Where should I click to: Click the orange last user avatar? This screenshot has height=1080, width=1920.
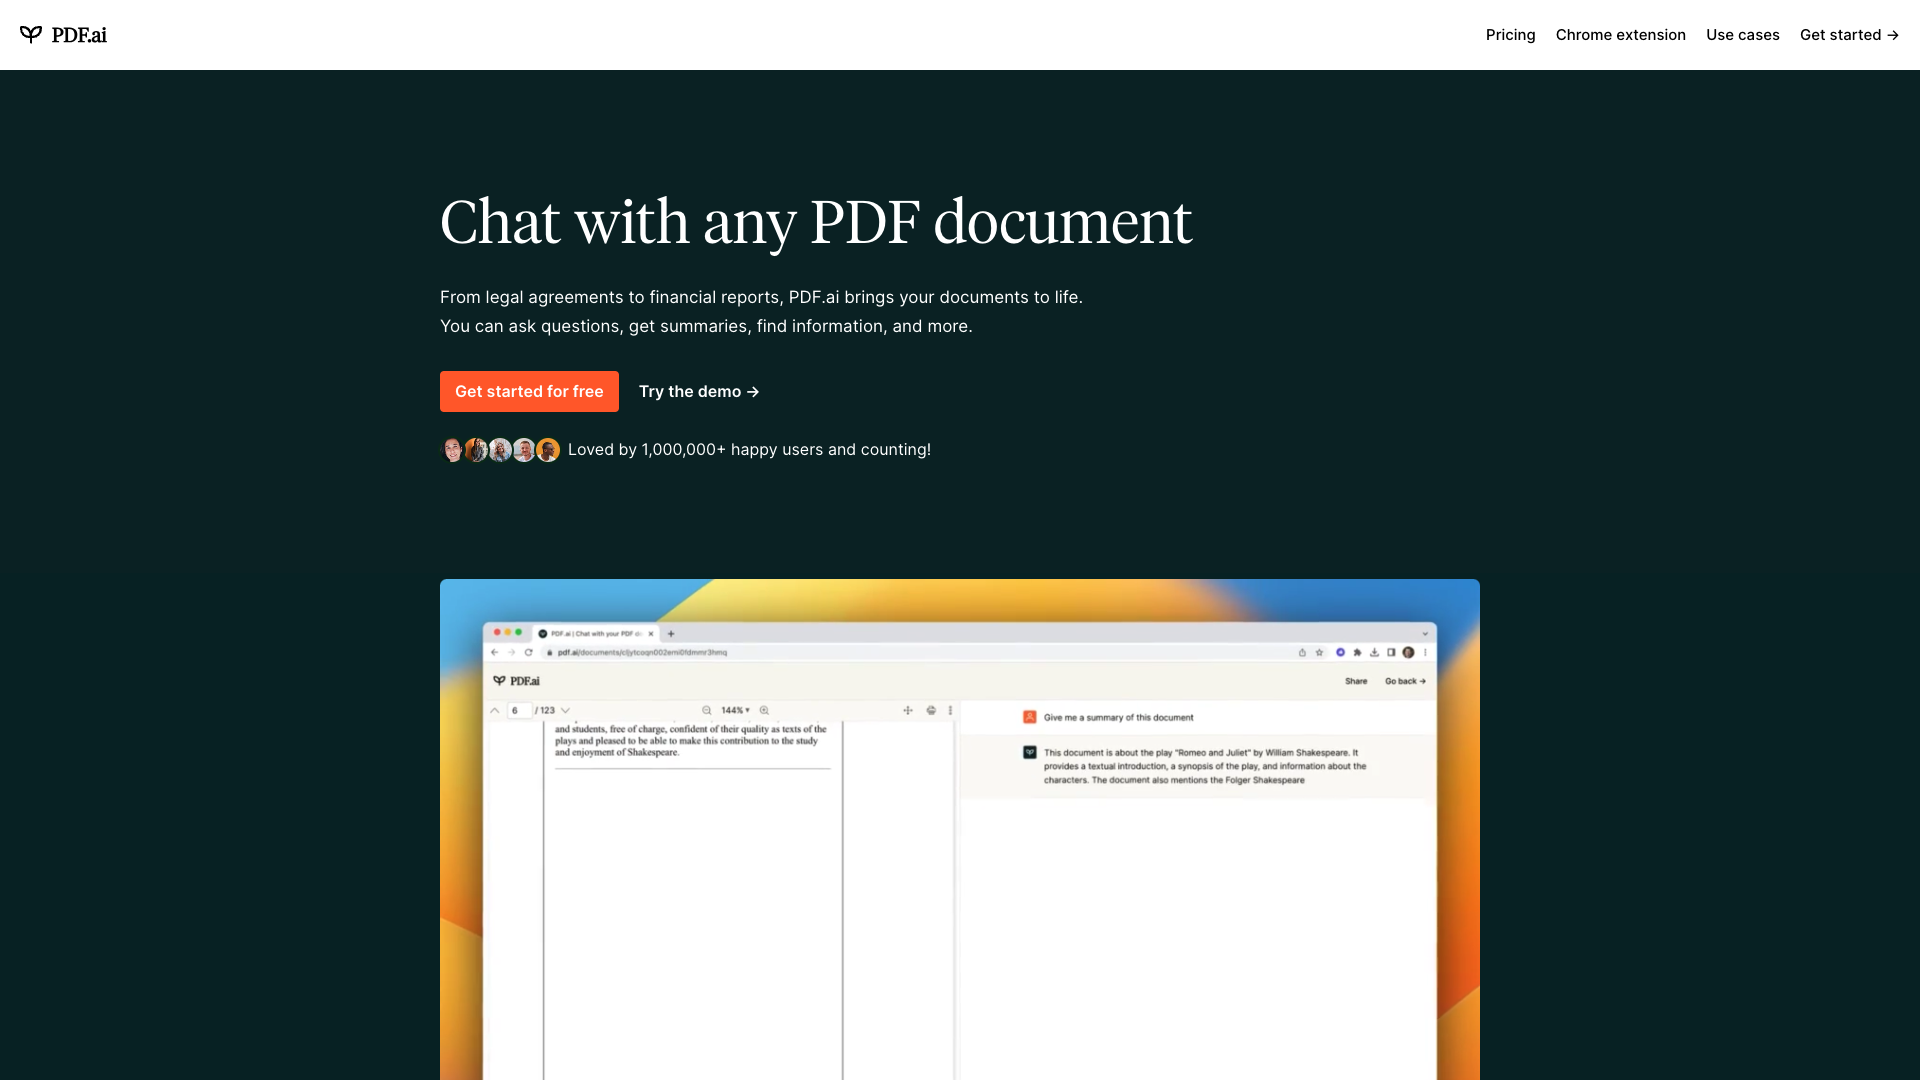pyautogui.click(x=548, y=450)
